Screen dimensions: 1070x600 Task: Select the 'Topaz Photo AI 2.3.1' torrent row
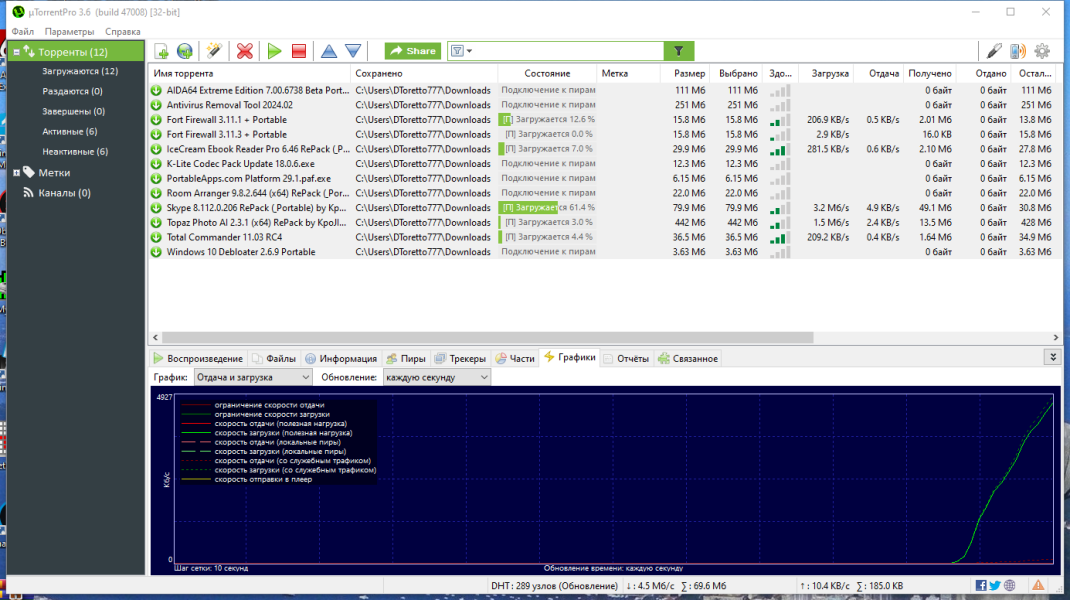click(x=605, y=223)
